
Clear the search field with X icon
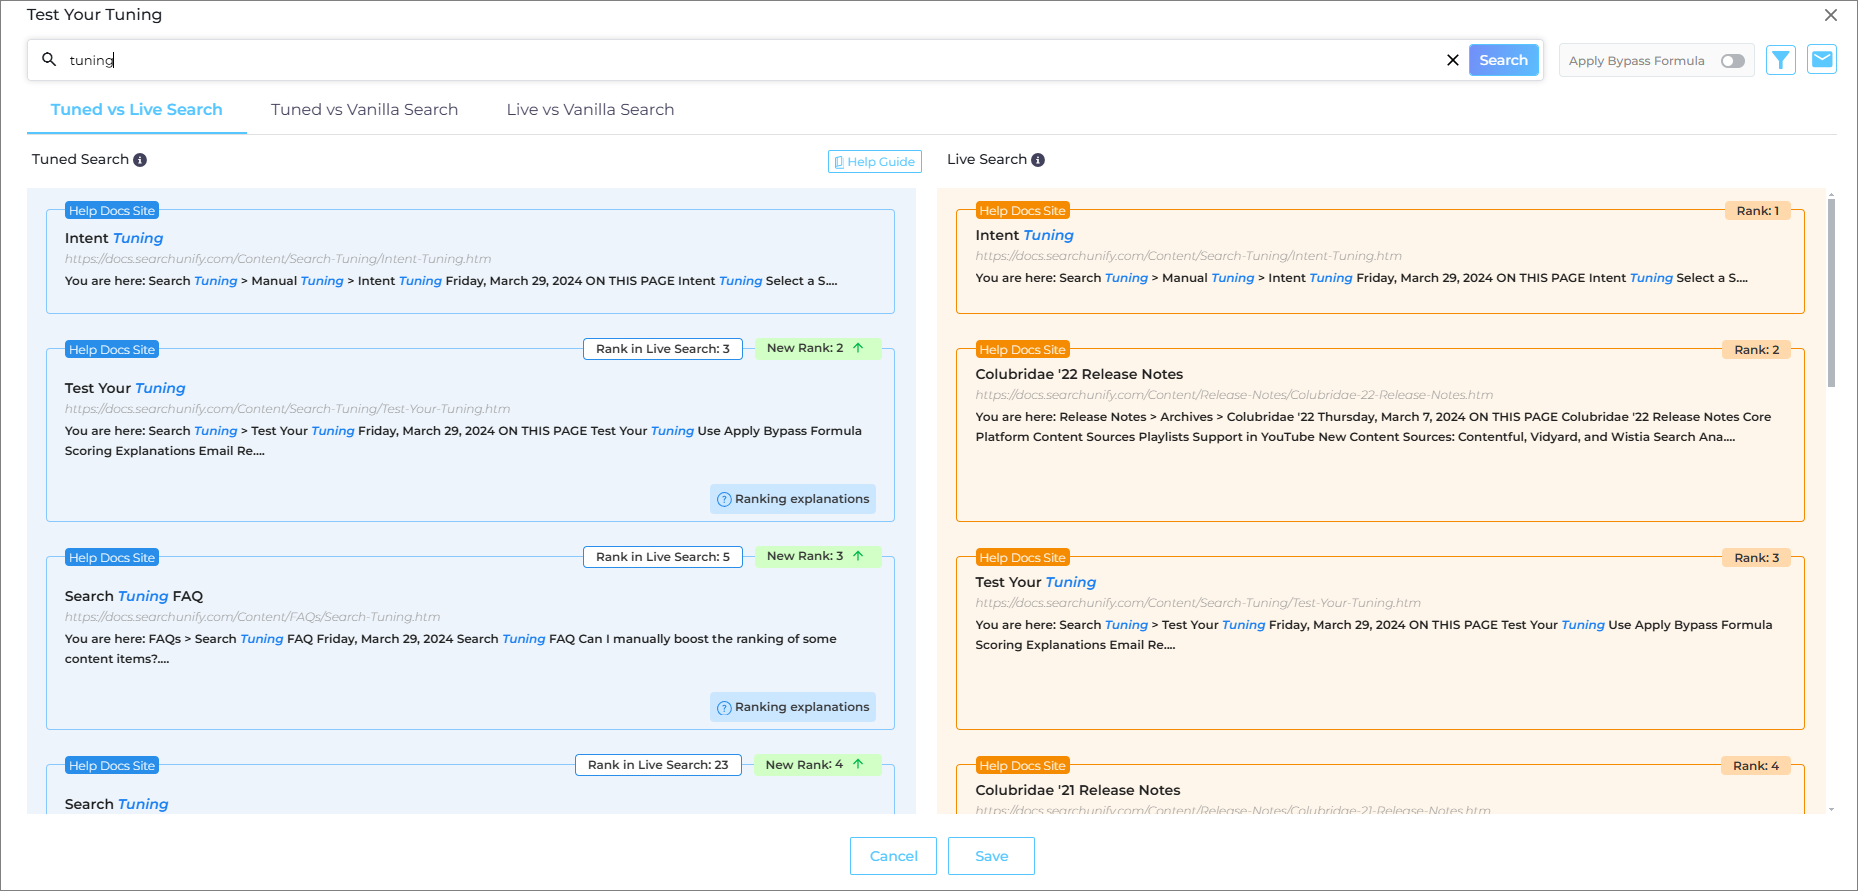1452,60
